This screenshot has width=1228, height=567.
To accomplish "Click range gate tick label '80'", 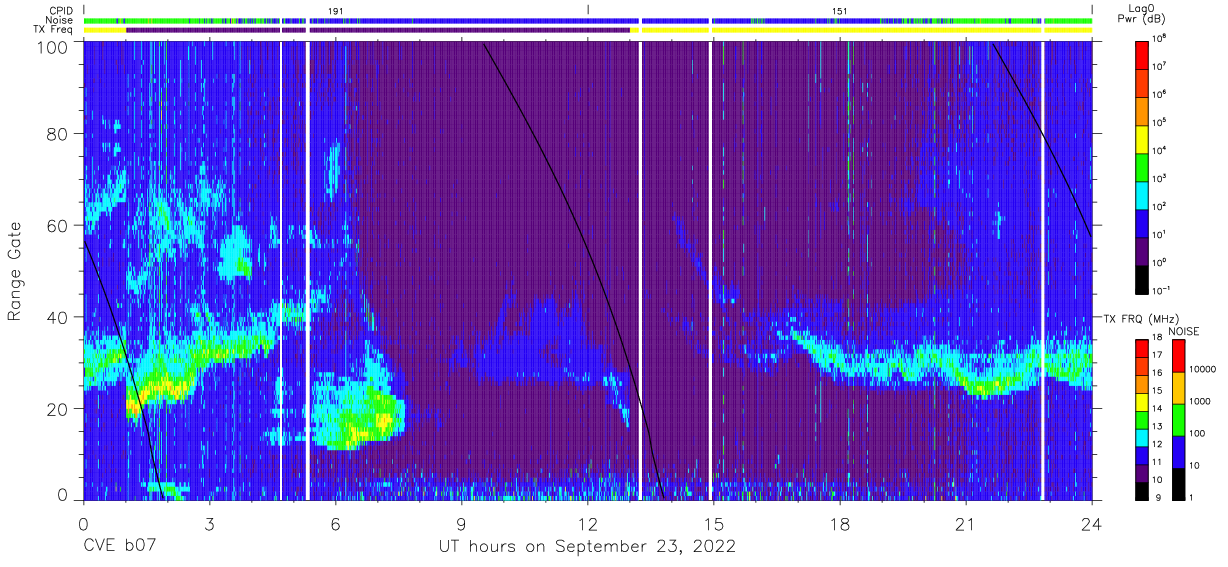I will click(56, 135).
